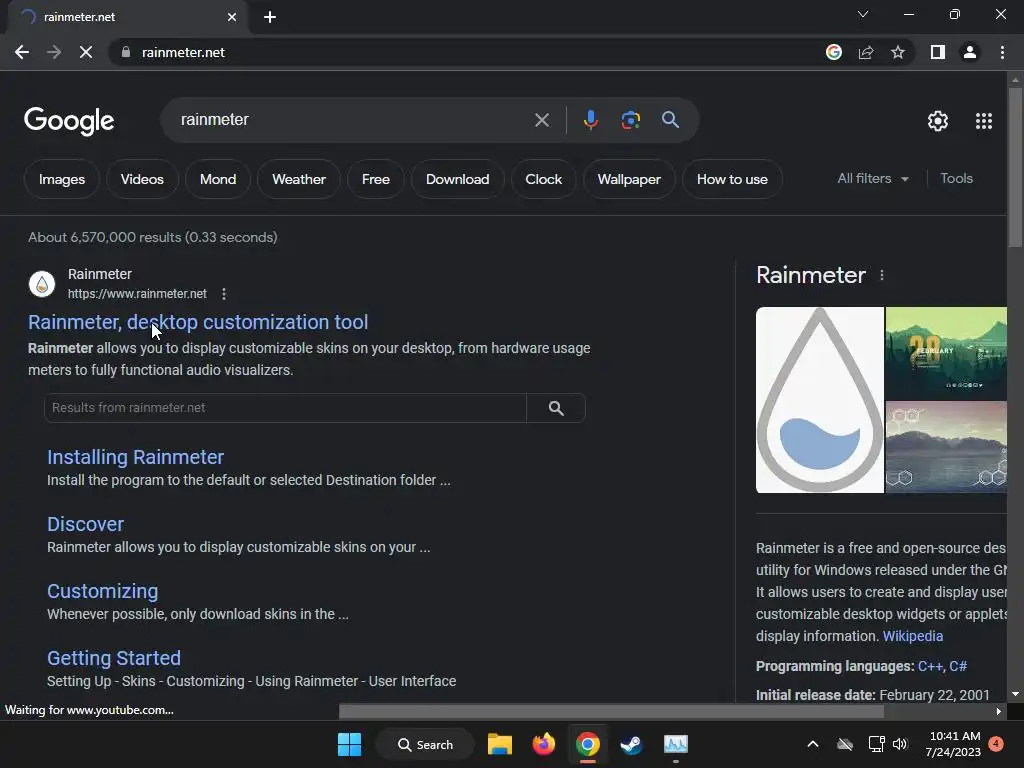Click the browser forward arrow
This screenshot has width=1024, height=768.
(54, 52)
